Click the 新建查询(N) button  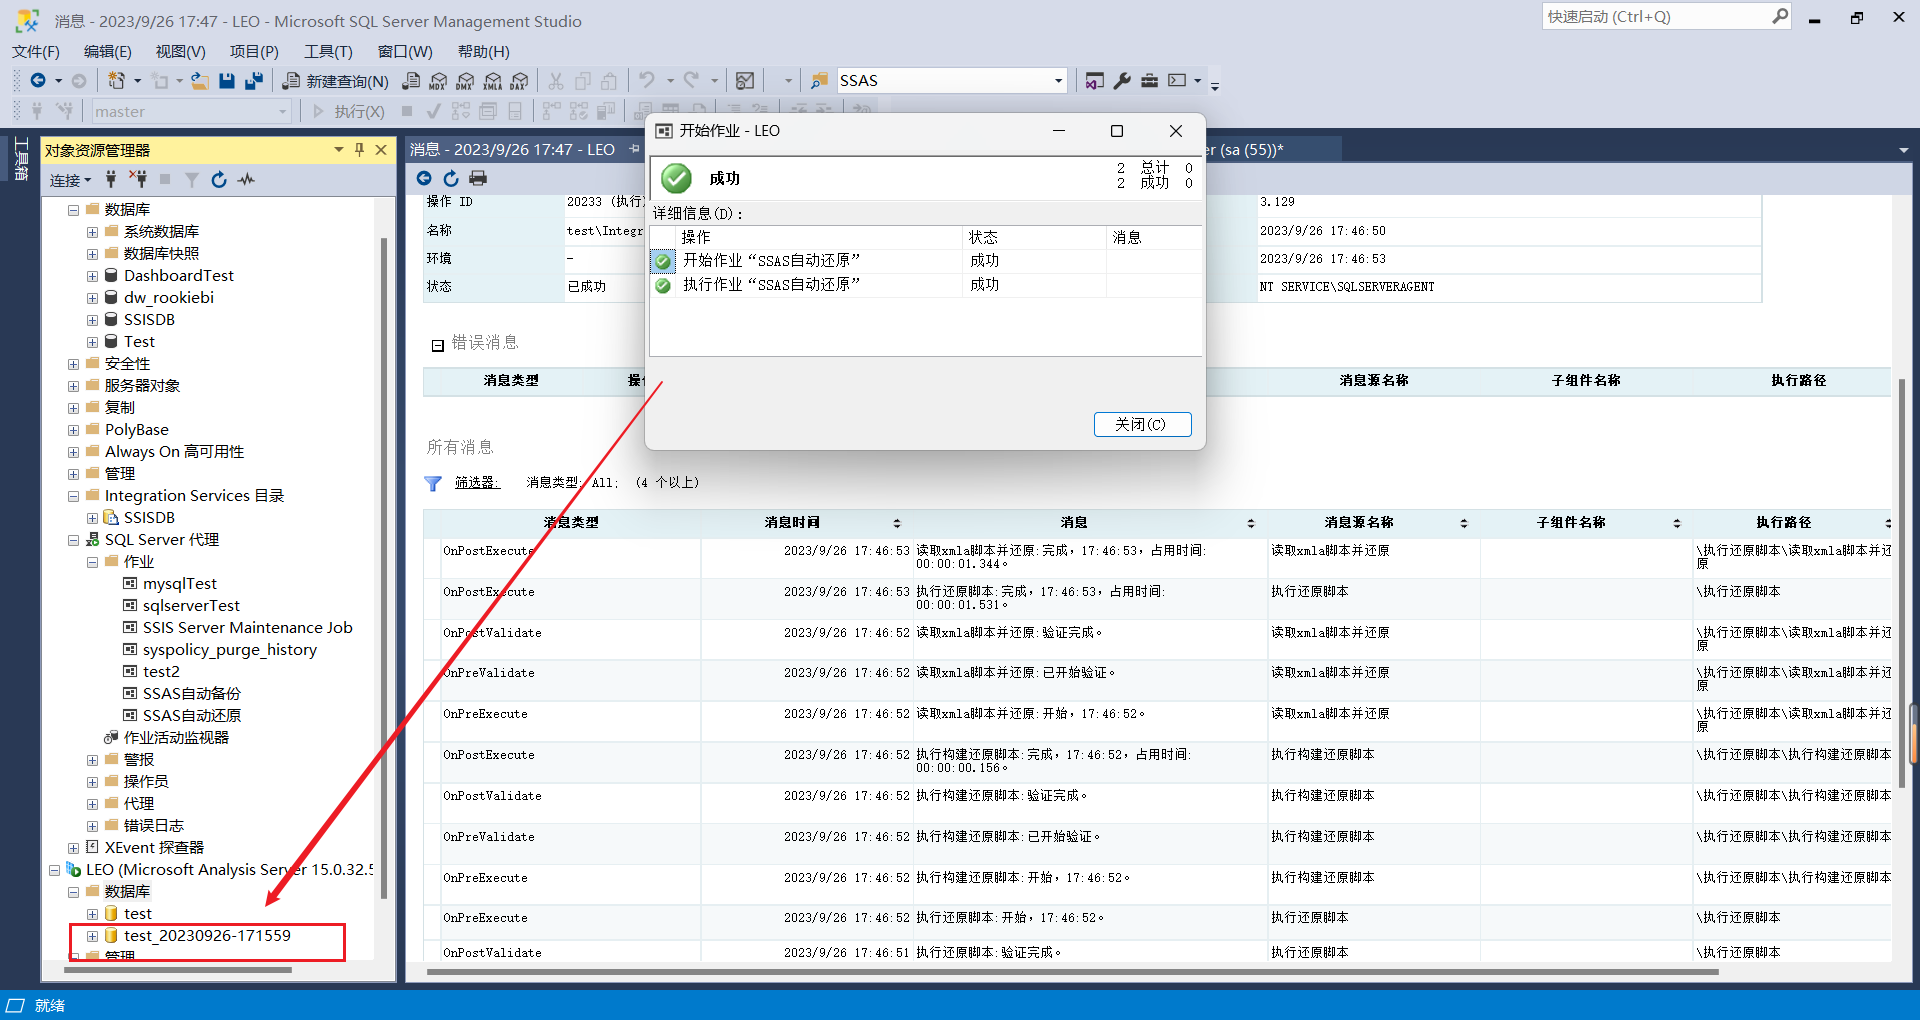pos(336,81)
